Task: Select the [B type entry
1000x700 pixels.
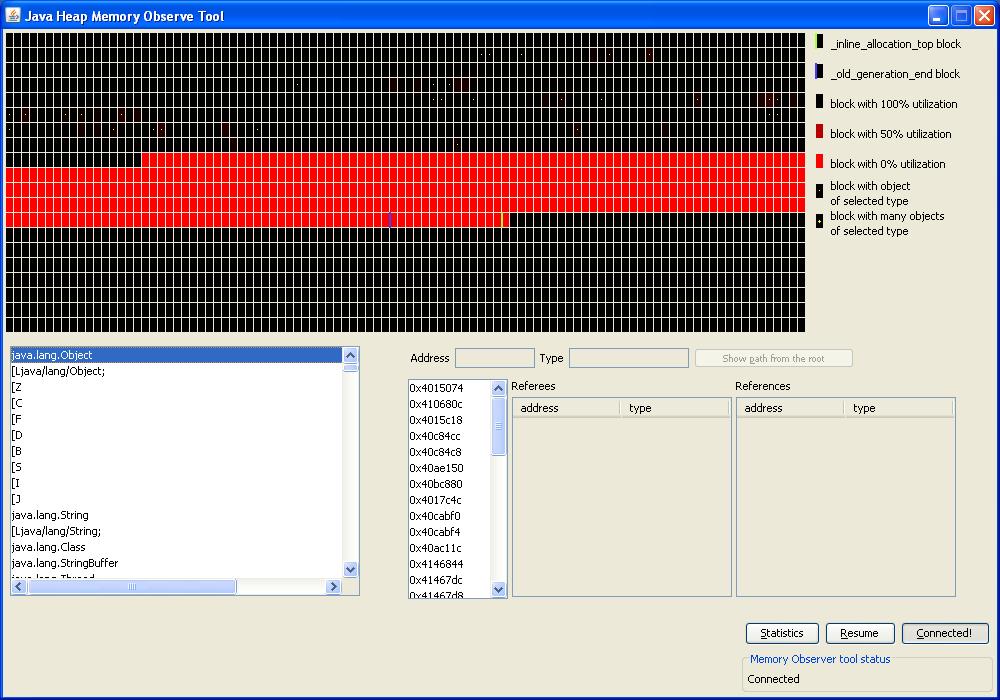Action: point(177,451)
